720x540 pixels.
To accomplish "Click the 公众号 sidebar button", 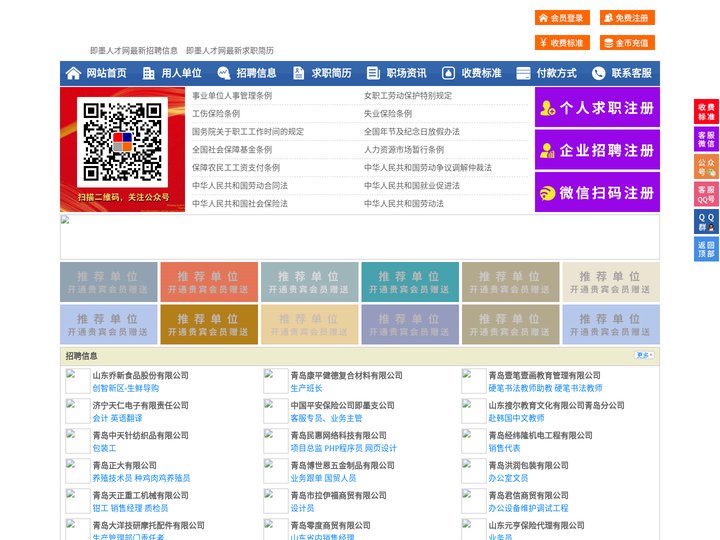I will point(706,167).
